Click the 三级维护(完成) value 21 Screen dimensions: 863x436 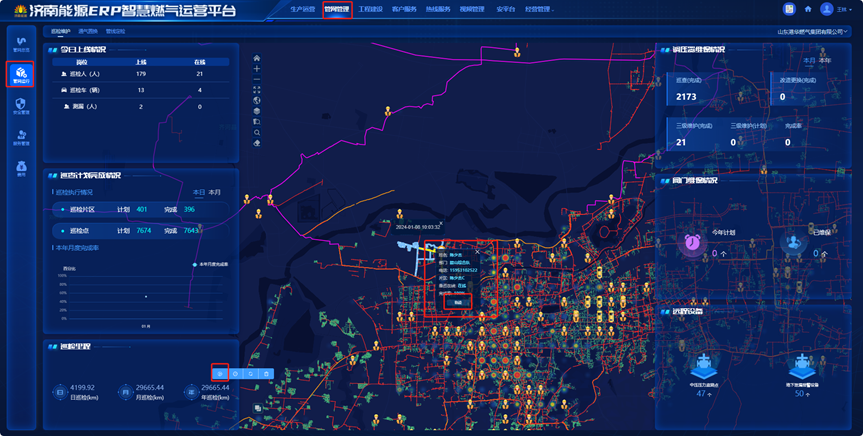681,143
